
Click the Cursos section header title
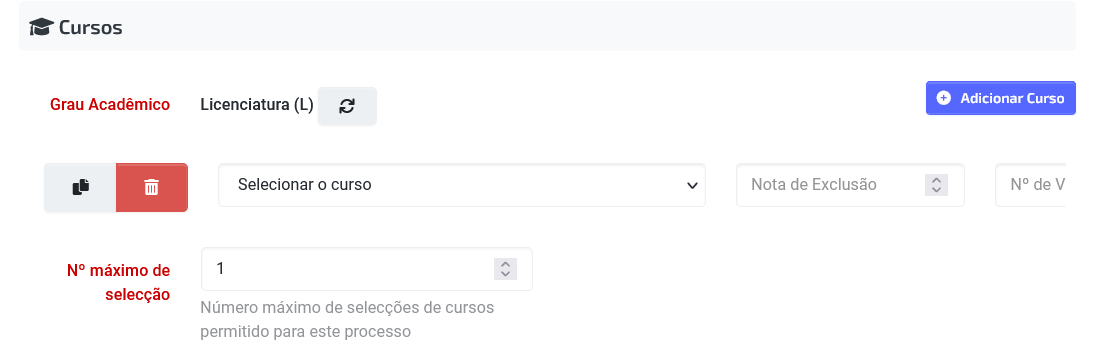[x=90, y=28]
